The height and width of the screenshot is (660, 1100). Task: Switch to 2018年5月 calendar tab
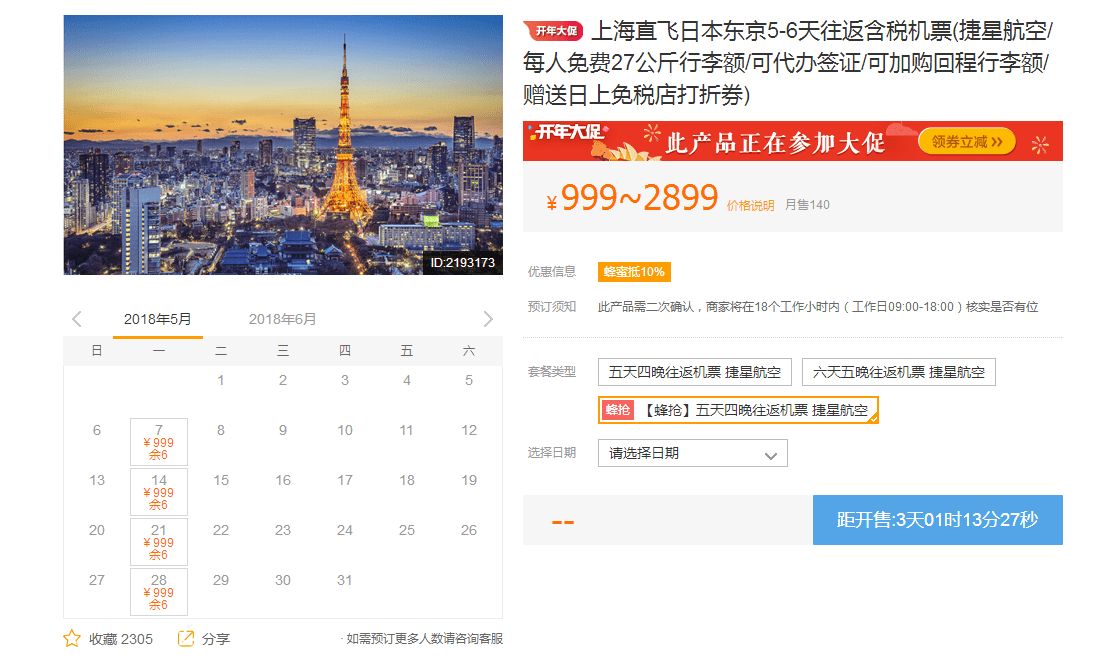[158, 319]
